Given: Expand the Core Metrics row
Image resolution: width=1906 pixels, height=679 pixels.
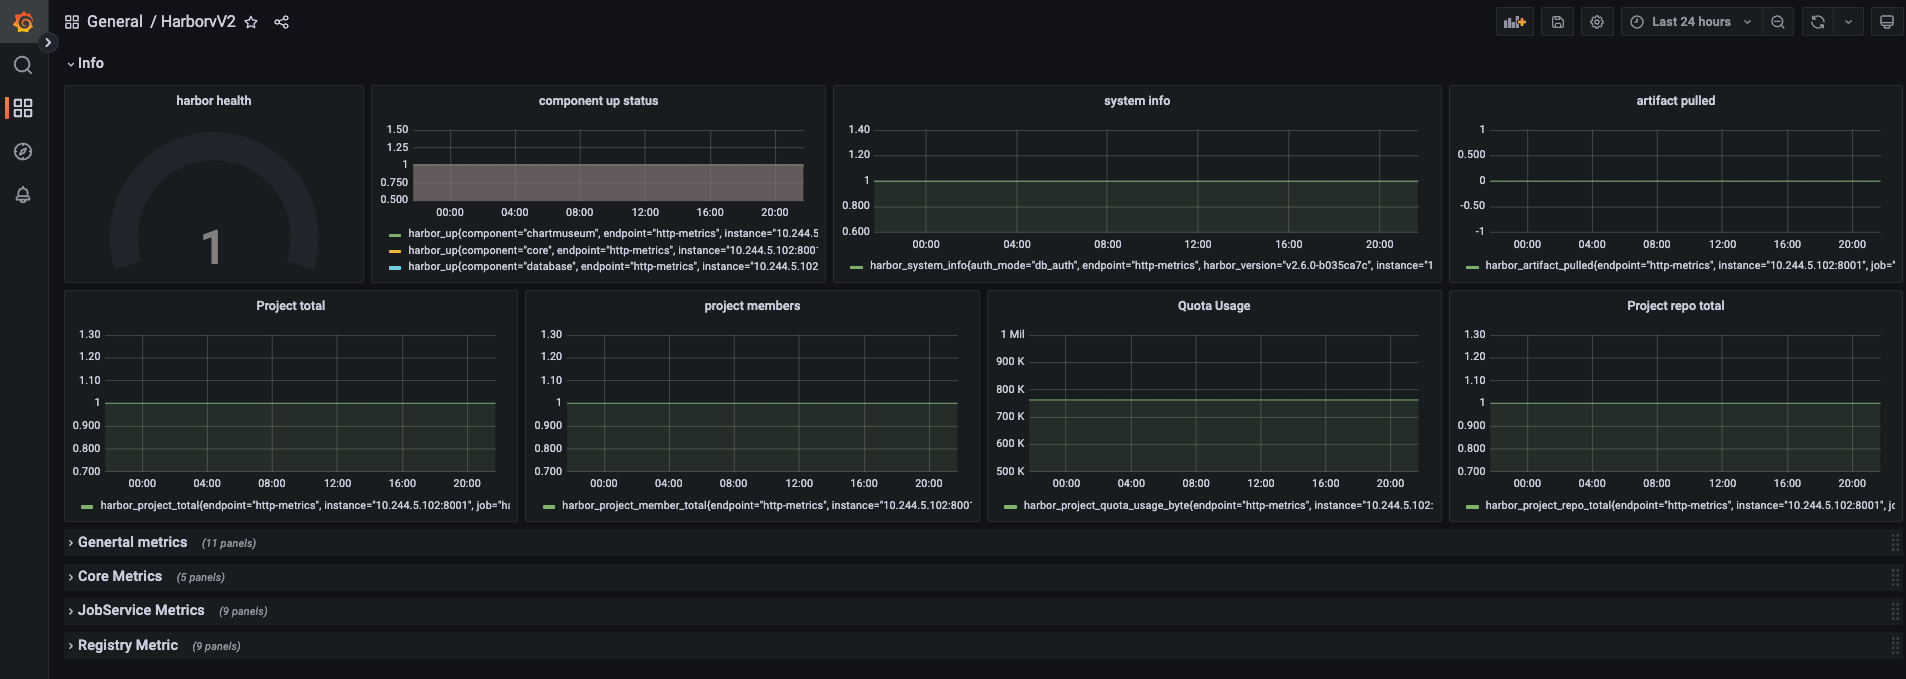Looking at the screenshot, I should coord(114,577).
